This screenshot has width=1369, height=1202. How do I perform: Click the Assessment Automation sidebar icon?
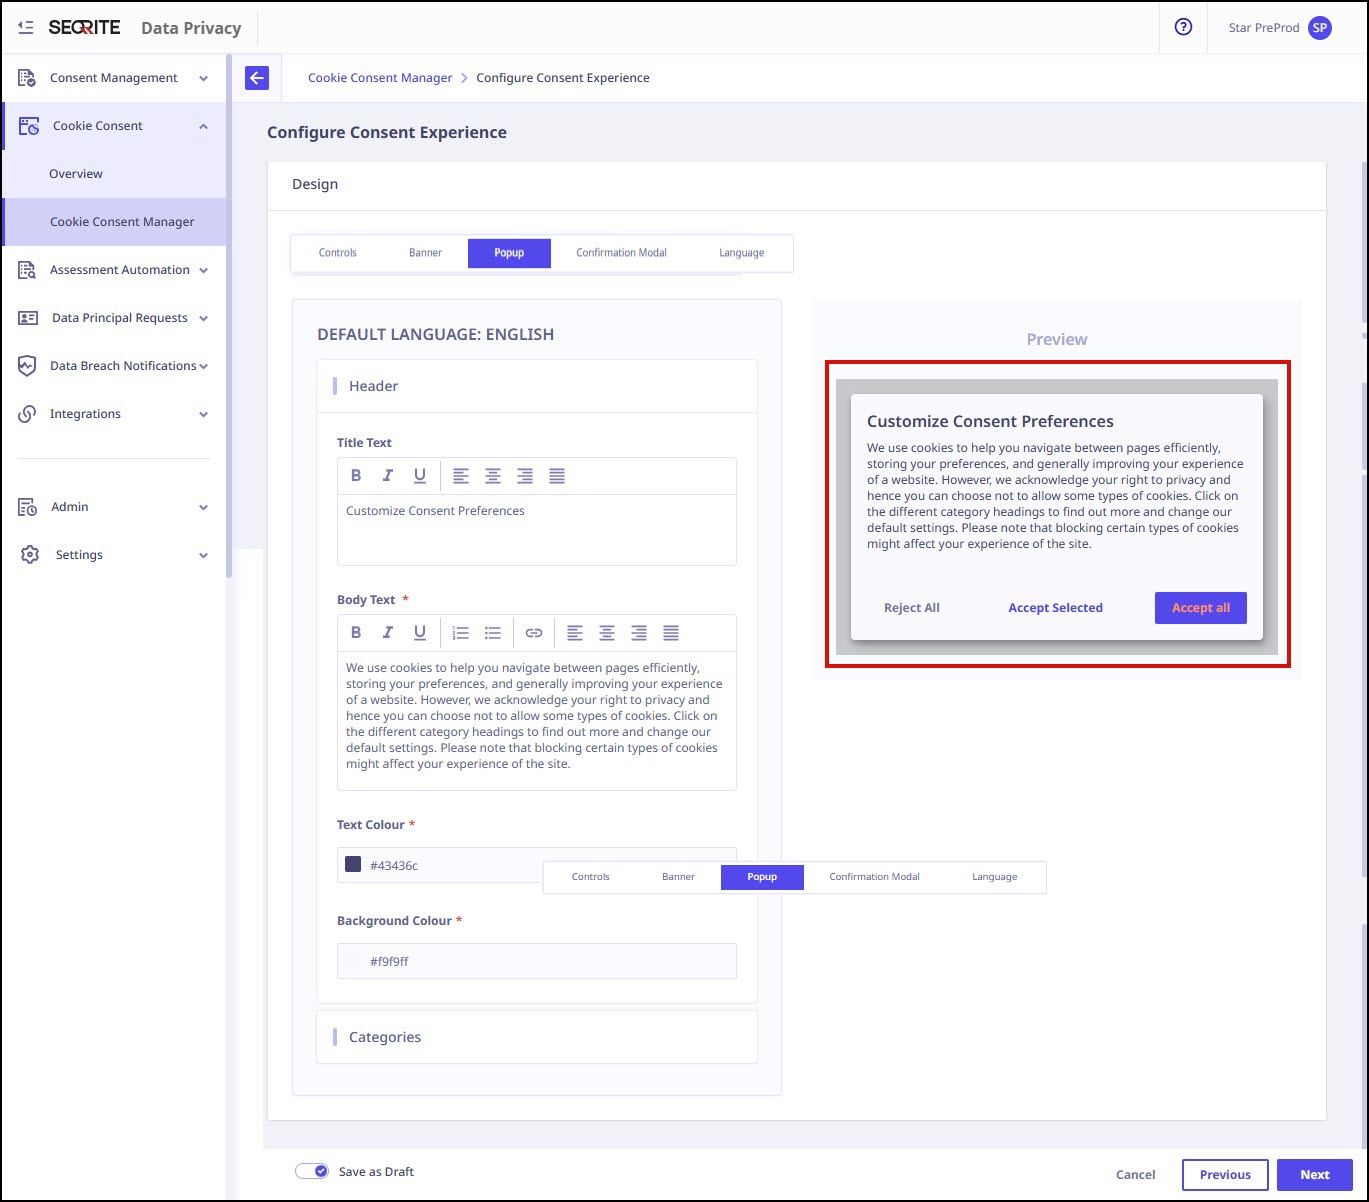click(x=28, y=270)
